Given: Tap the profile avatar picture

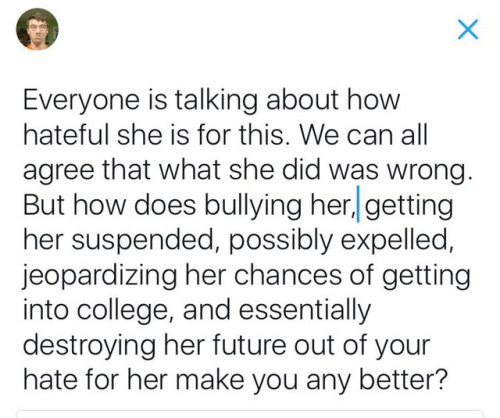Looking at the screenshot, I should tap(37, 29).
